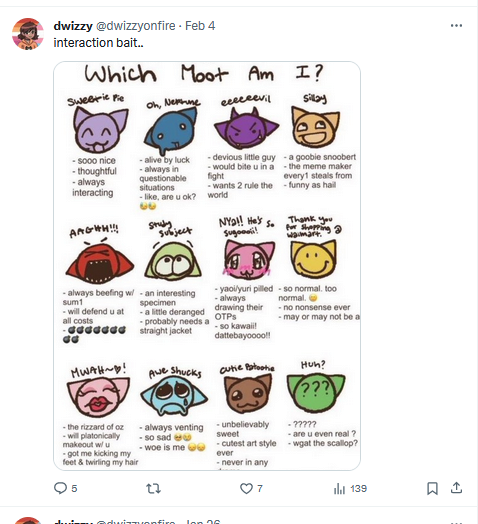The image size is (478, 524).
Task: Open the Which Moot Am I image
Action: tap(207, 266)
